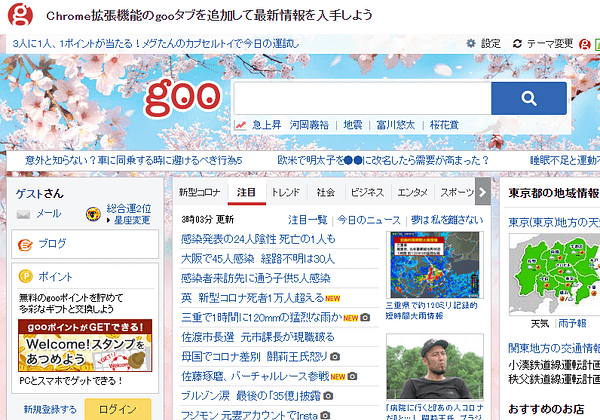Viewport: 600px width, 420px height.
Task: Click the blog pencil icon
Action: coord(26,243)
